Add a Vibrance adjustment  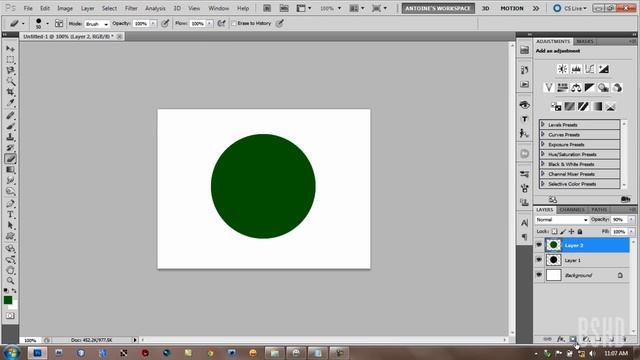click(x=549, y=87)
